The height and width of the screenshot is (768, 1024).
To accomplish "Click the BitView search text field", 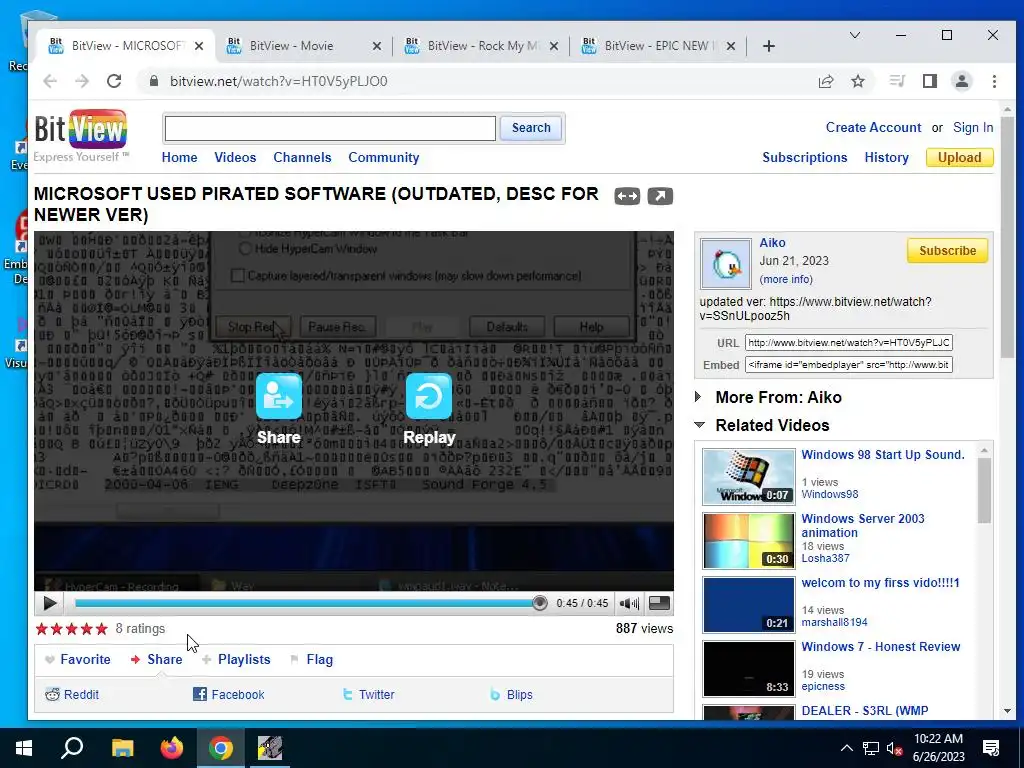I will [330, 128].
